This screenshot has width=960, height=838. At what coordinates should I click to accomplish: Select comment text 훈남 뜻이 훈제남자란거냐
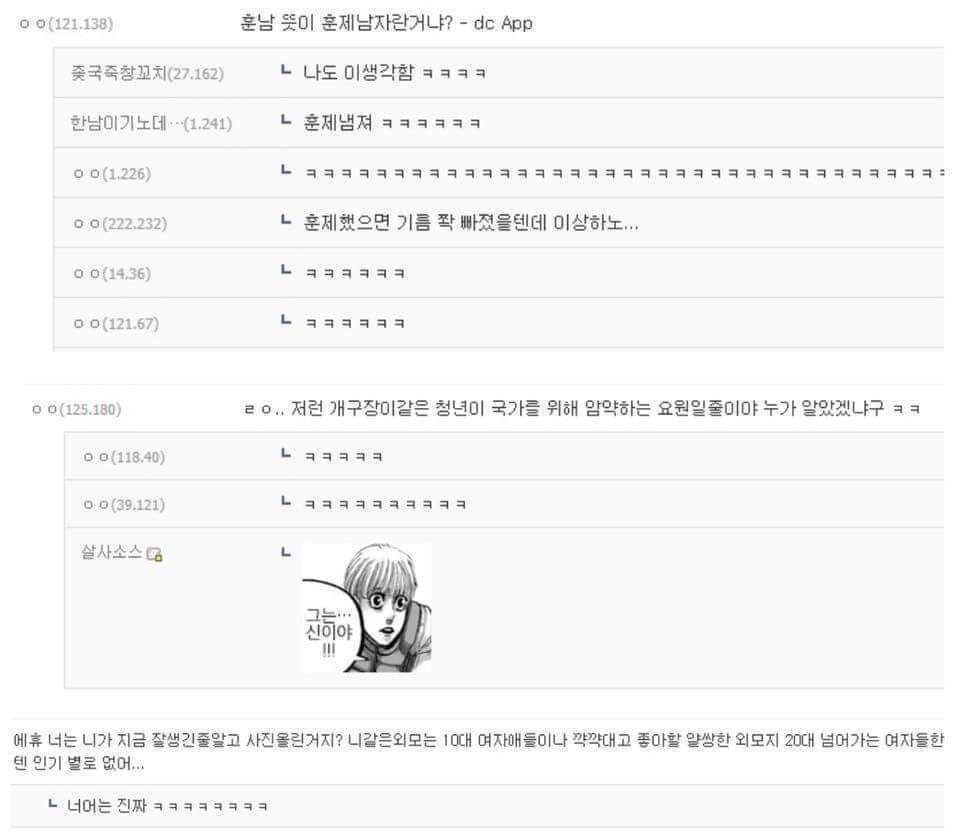tap(346, 23)
